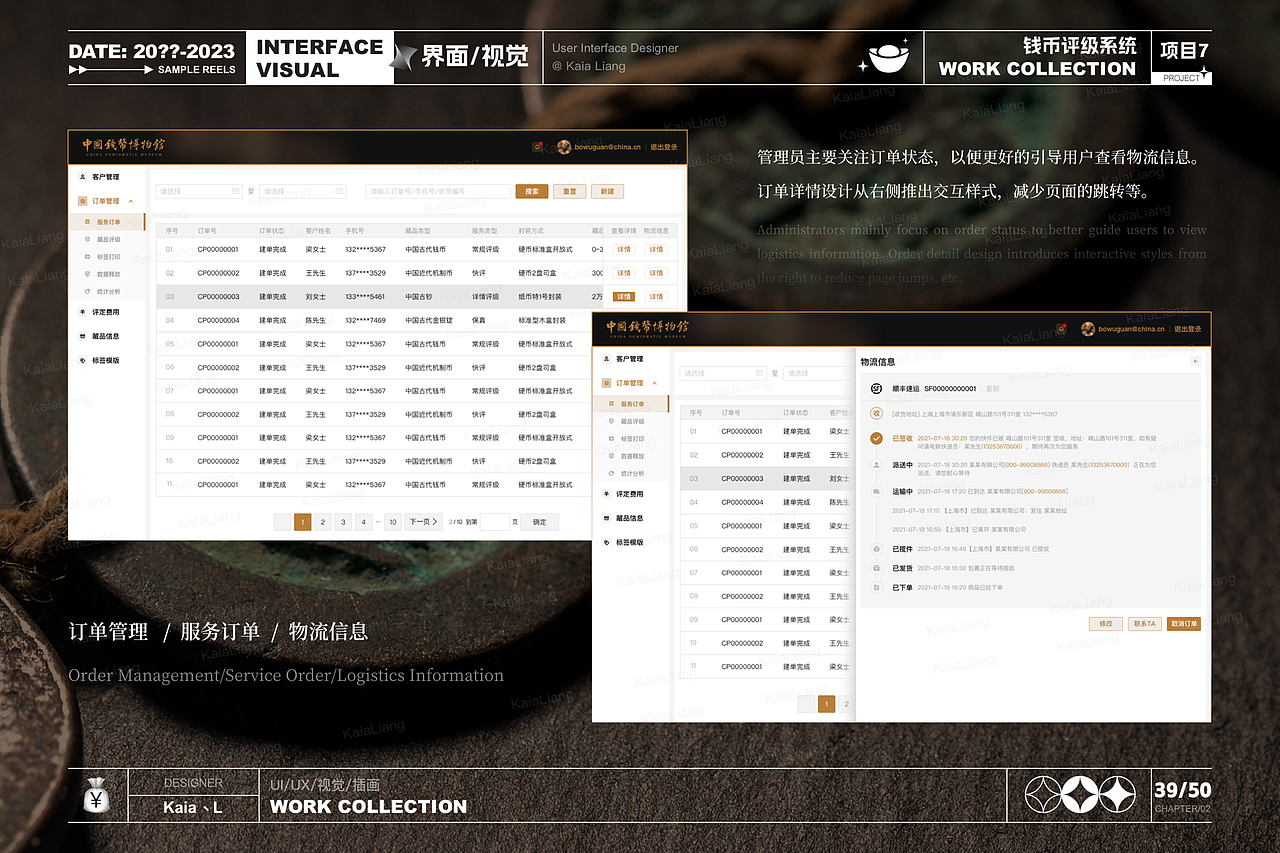Click 下一页 next page button

[x=423, y=522]
